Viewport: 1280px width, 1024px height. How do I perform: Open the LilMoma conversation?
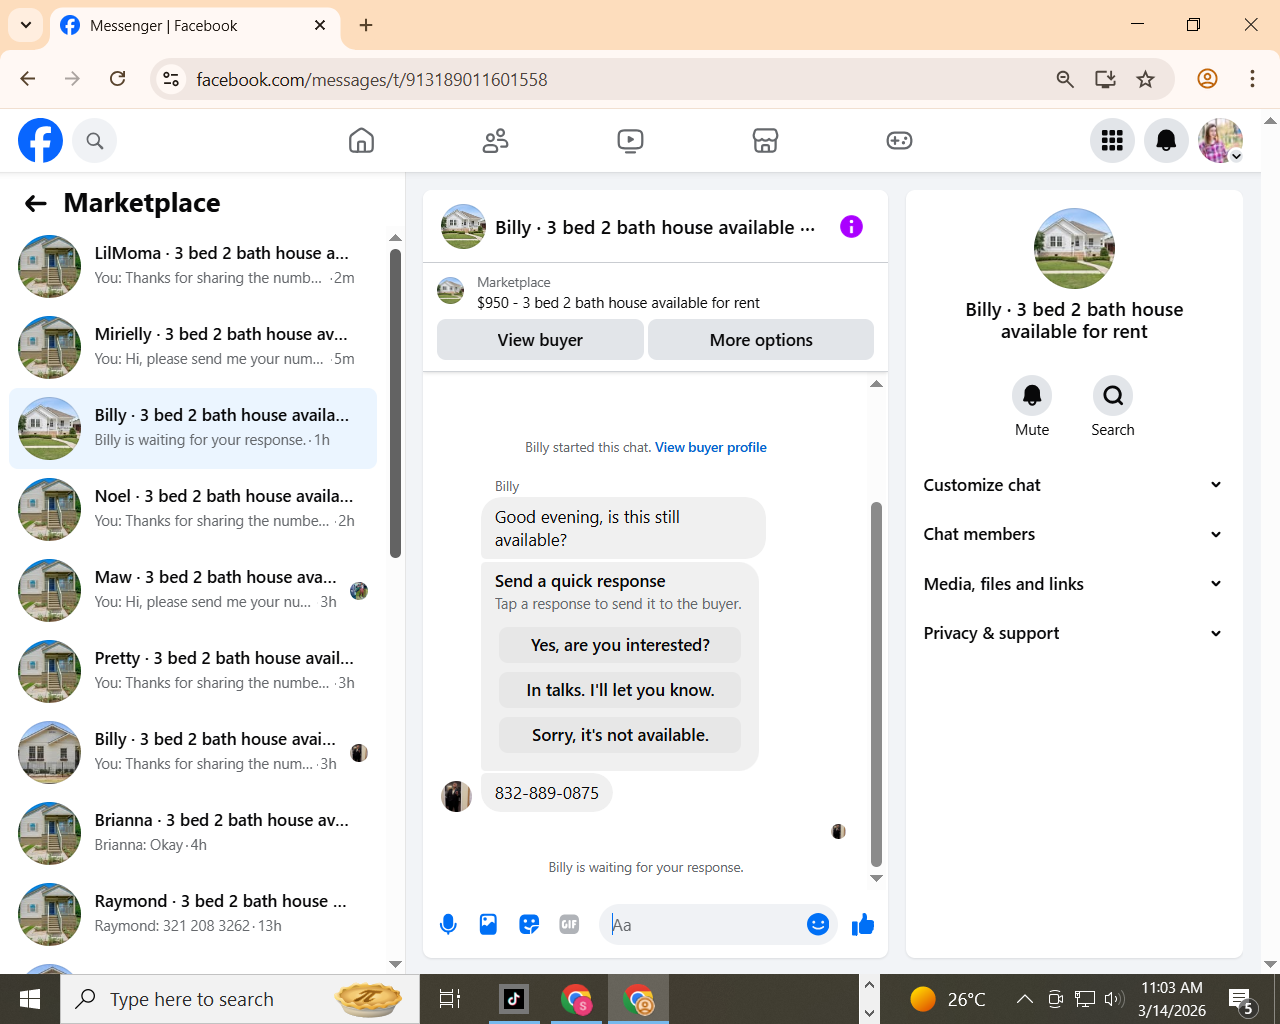click(x=193, y=266)
